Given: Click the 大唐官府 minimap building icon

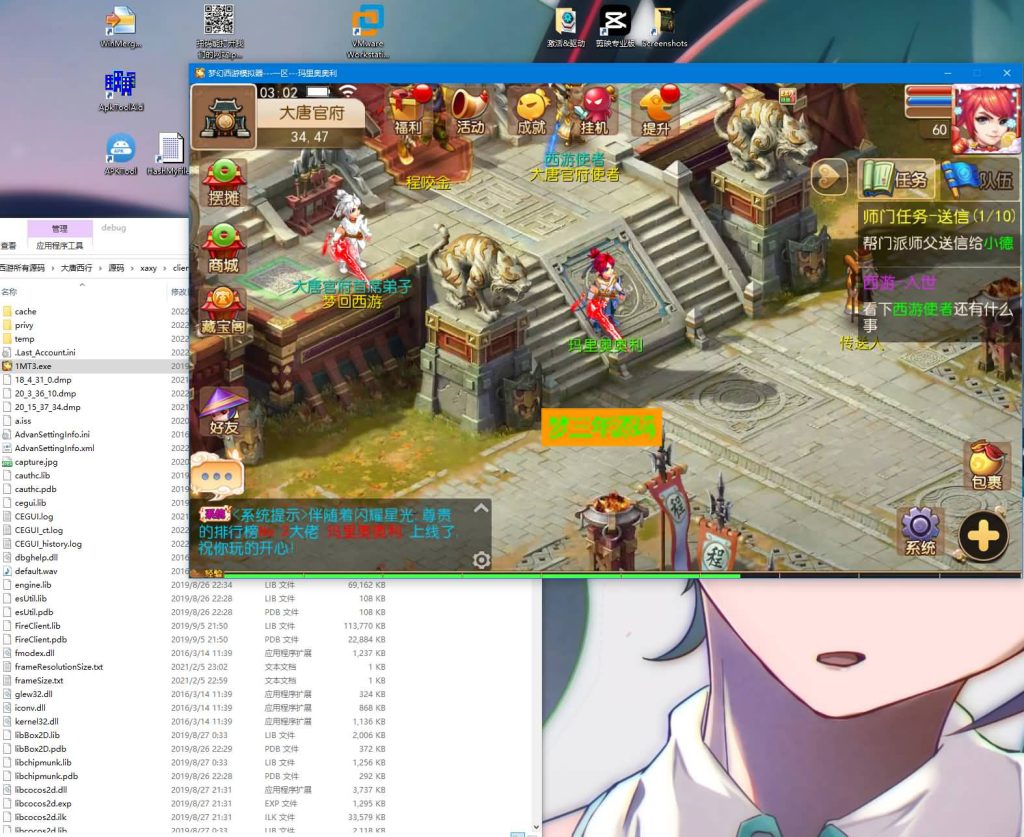Looking at the screenshot, I should [224, 118].
